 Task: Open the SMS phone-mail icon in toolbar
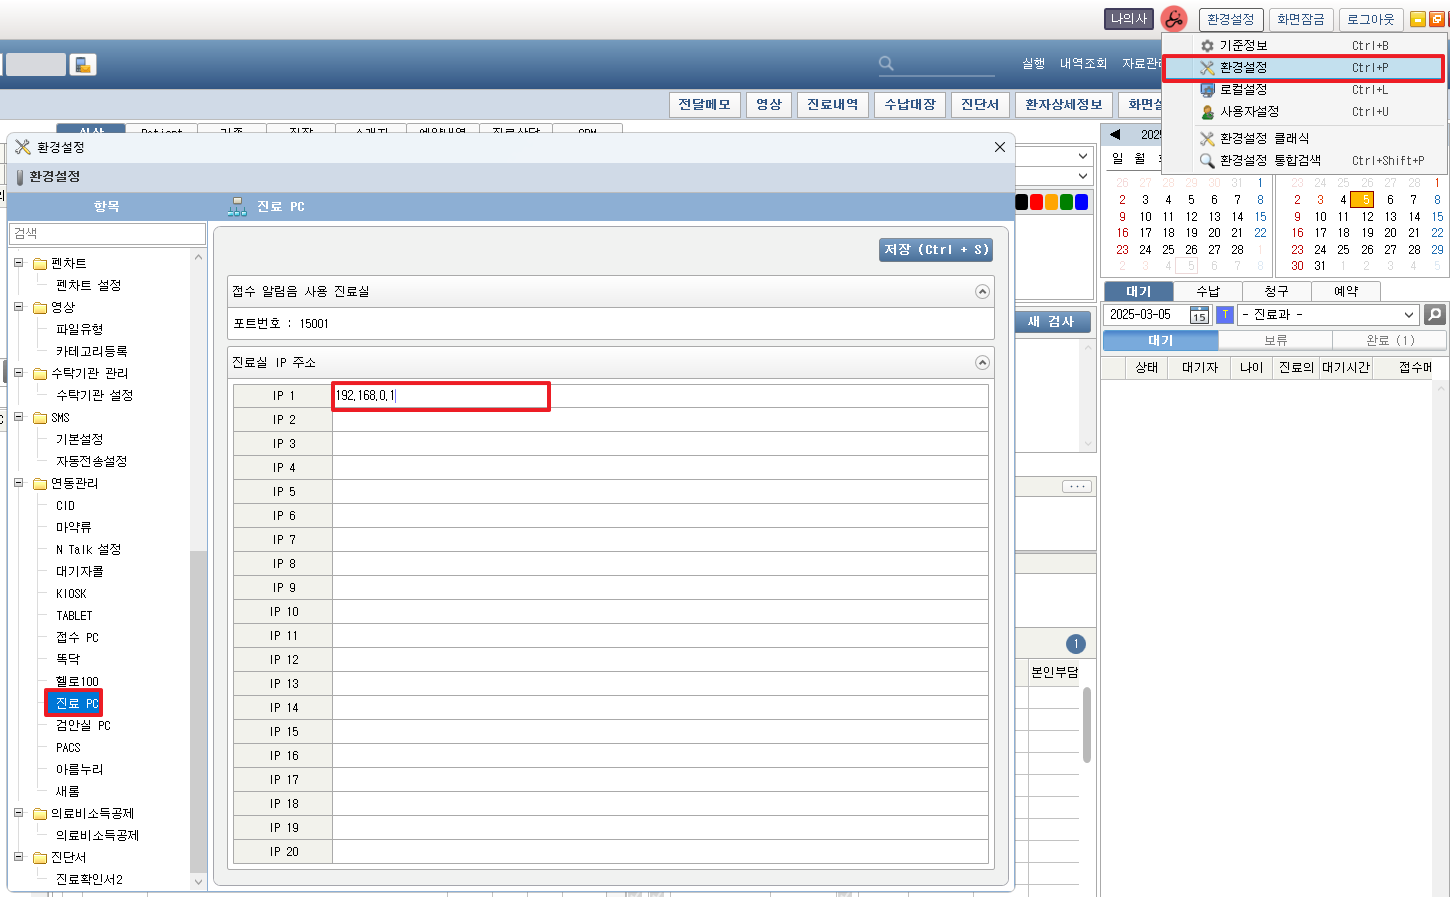click(83, 65)
